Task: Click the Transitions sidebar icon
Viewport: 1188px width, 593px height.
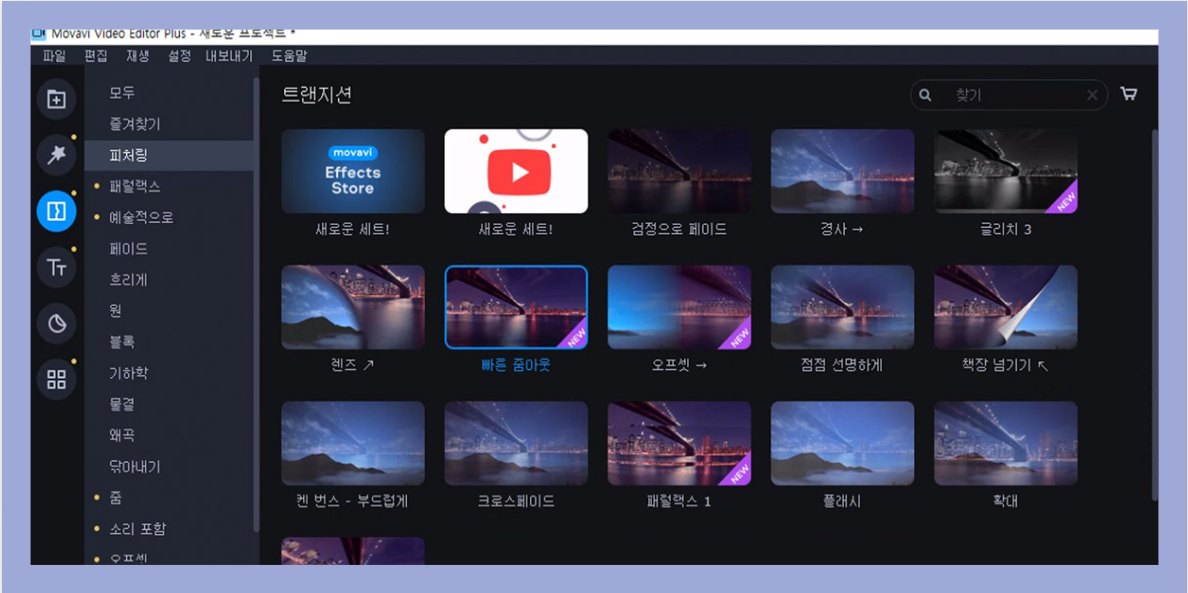Action: coord(56,211)
